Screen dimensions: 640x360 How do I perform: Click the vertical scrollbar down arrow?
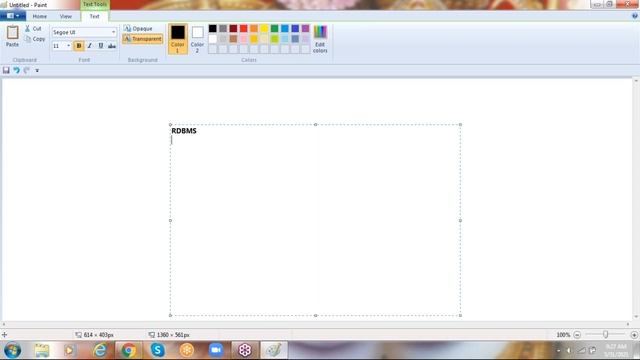tap(636, 317)
